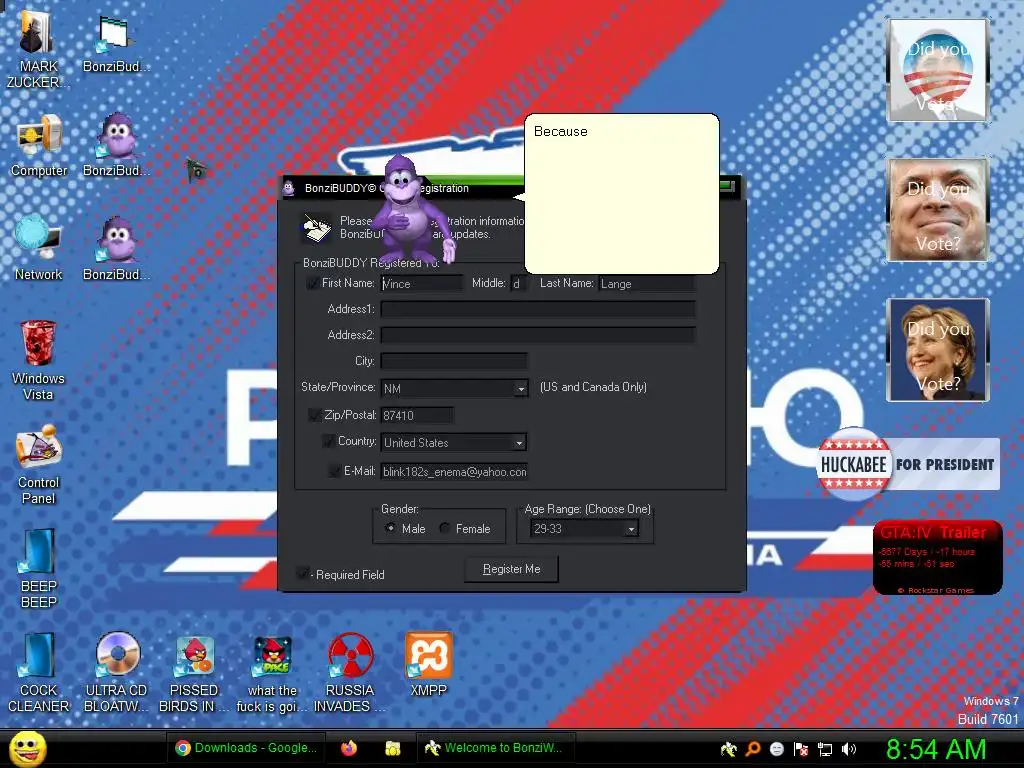This screenshot has height=768, width=1024.
Task: Click the Register Me button
Action: (511, 569)
